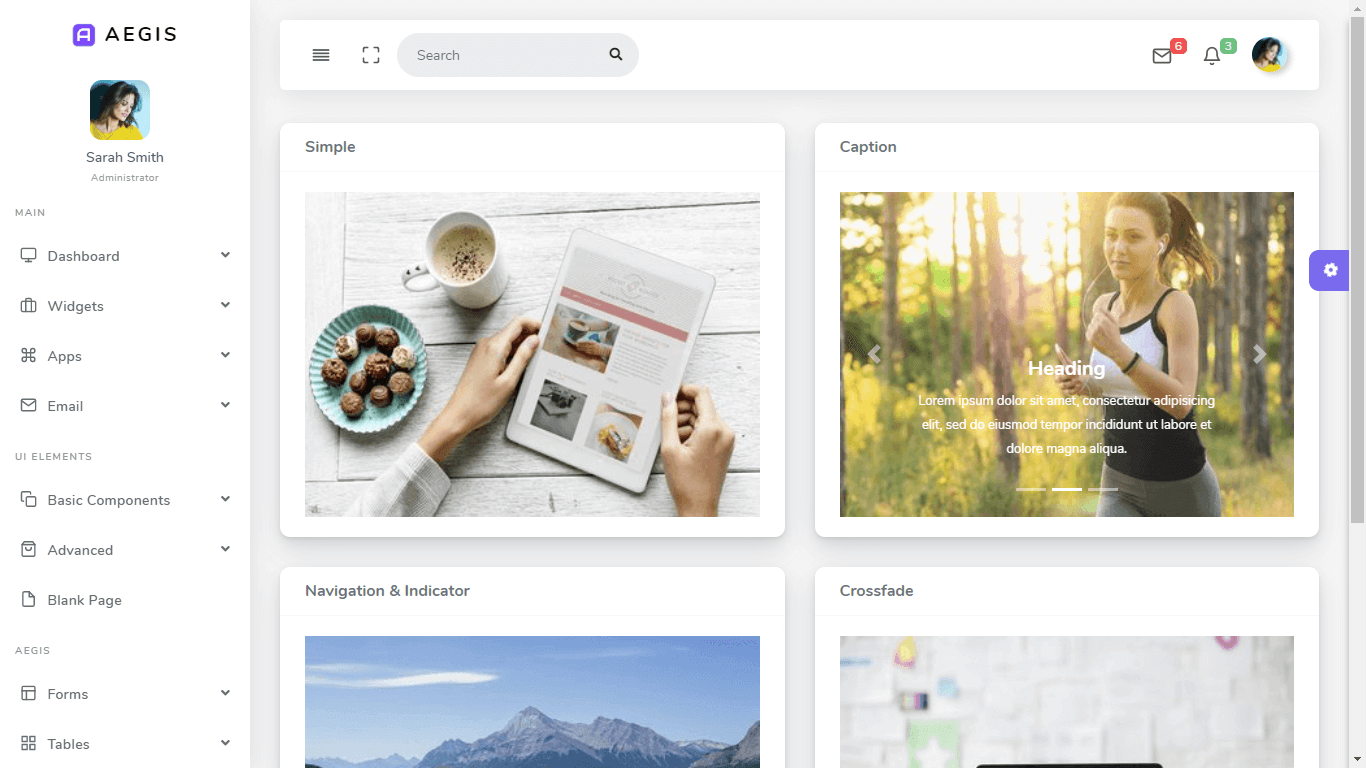Click the Crossfade carousel image
This screenshot has height=768, width=1366.
pos(1067,702)
